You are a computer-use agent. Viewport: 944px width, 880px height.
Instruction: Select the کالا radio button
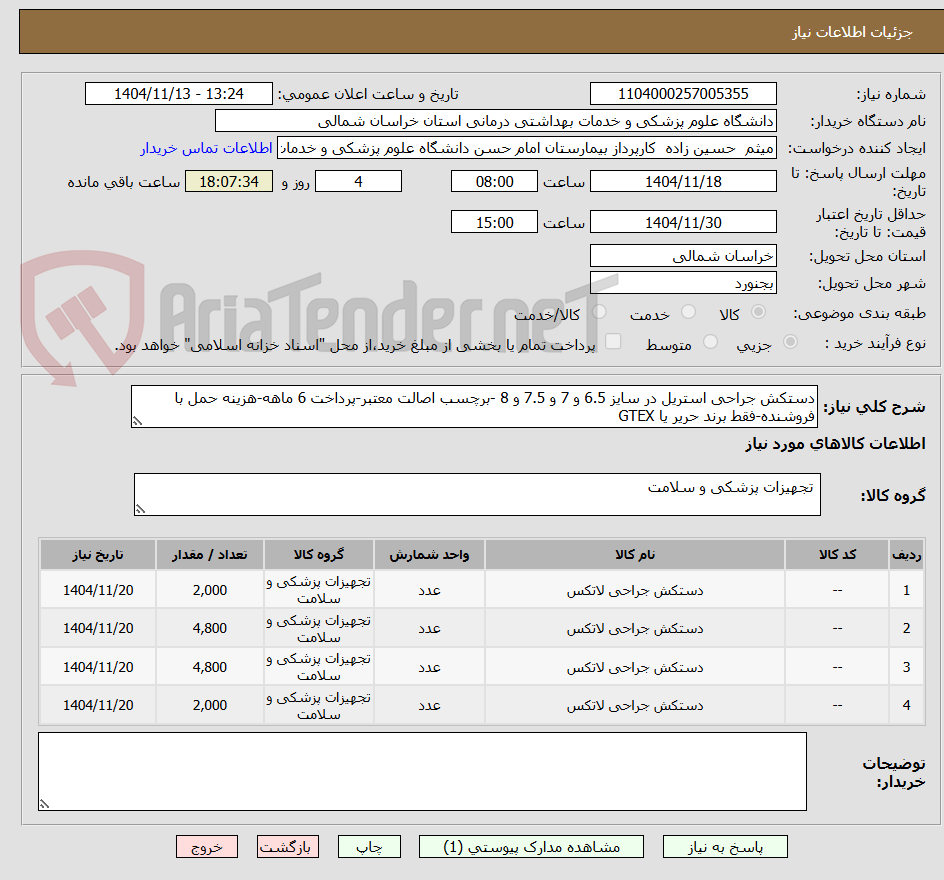(758, 312)
